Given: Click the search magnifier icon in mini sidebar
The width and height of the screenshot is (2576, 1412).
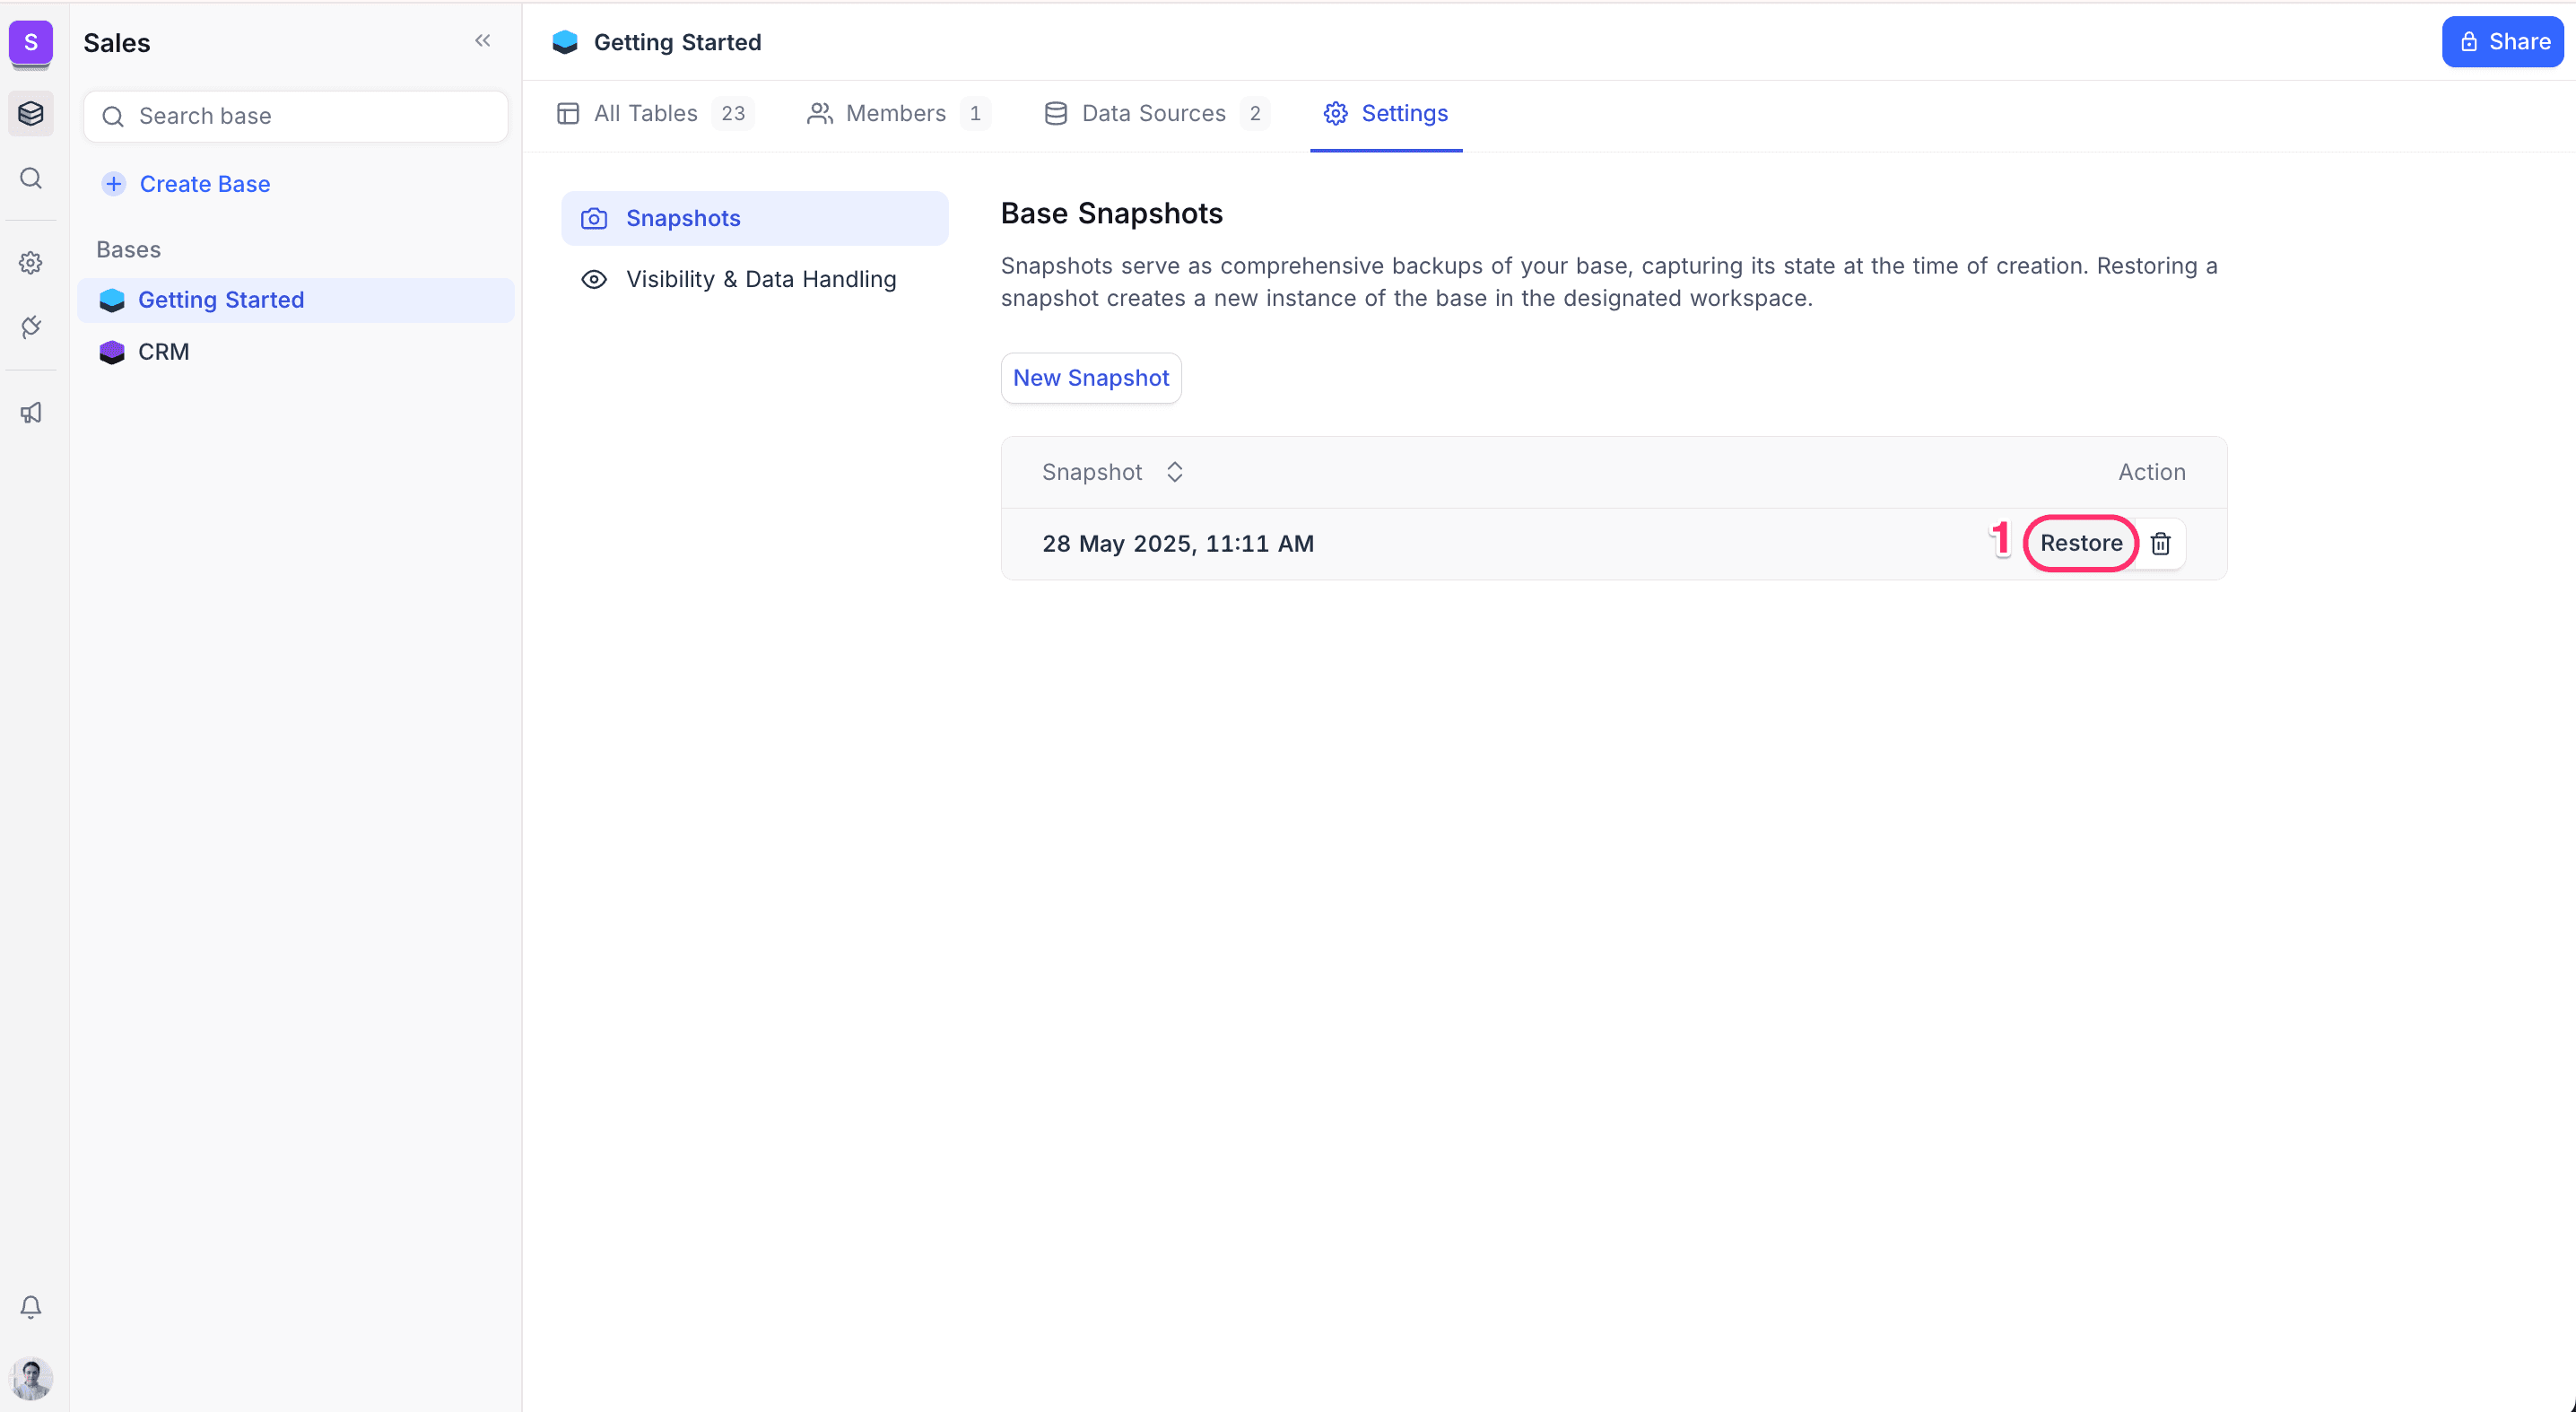Looking at the screenshot, I should (31, 178).
